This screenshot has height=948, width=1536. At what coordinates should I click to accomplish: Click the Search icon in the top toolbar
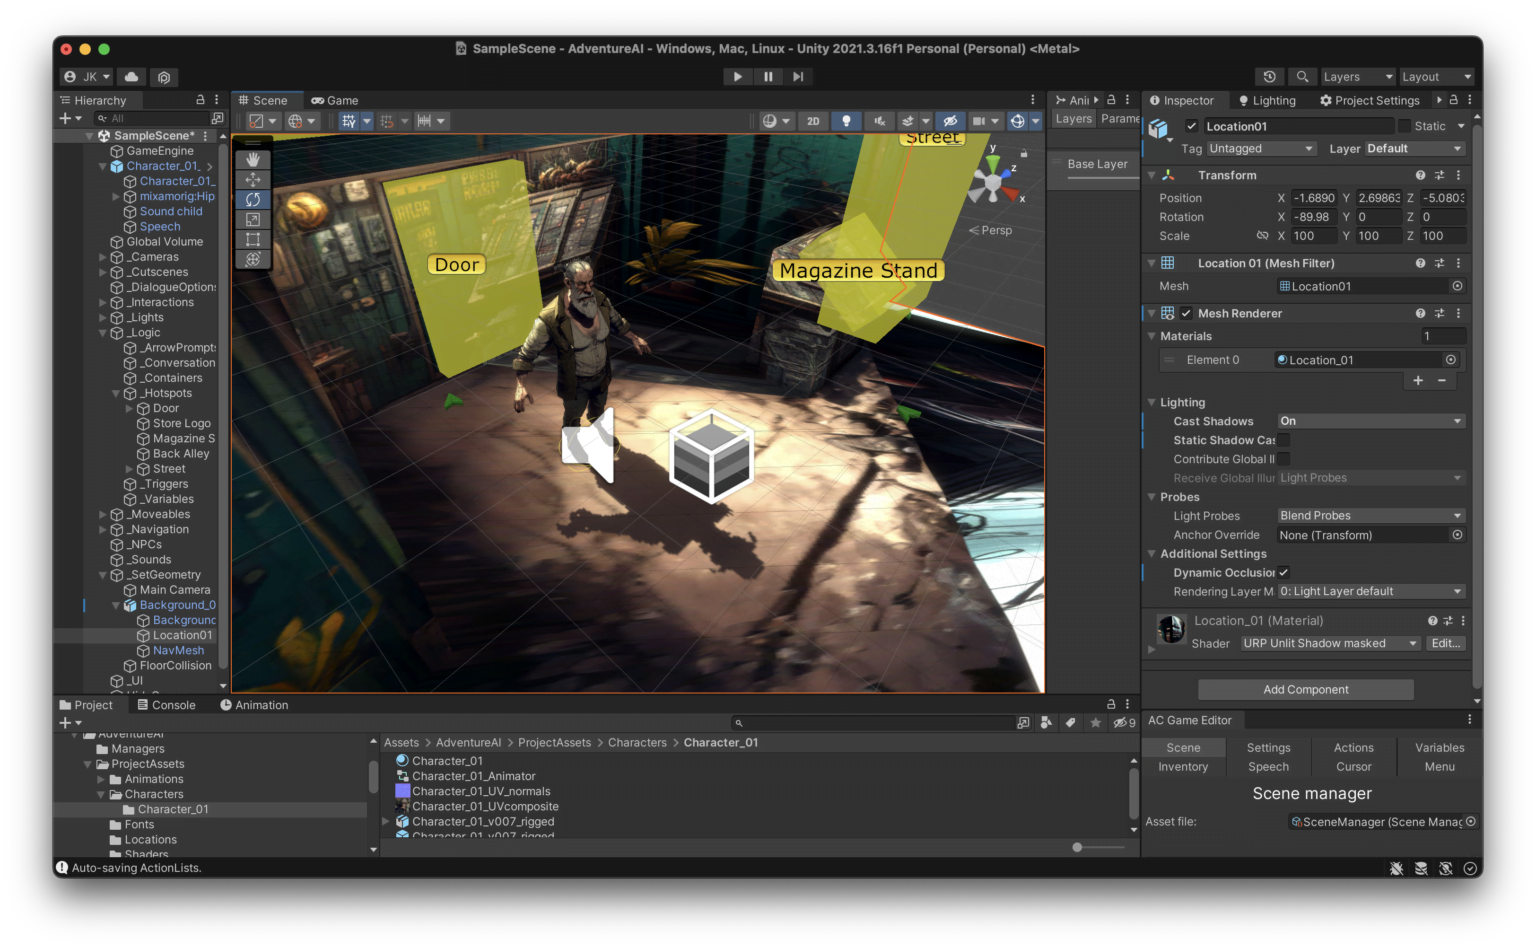tap(1302, 76)
